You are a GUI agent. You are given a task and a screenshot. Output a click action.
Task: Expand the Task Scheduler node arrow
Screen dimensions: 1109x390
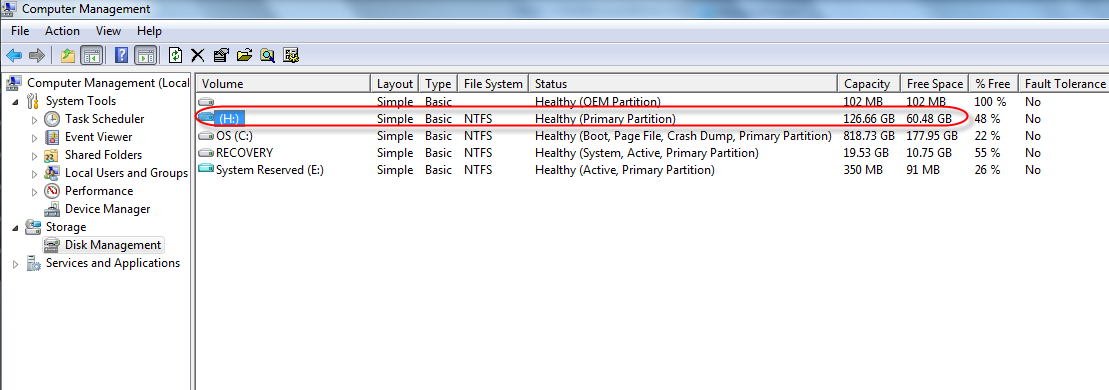pyautogui.click(x=35, y=120)
